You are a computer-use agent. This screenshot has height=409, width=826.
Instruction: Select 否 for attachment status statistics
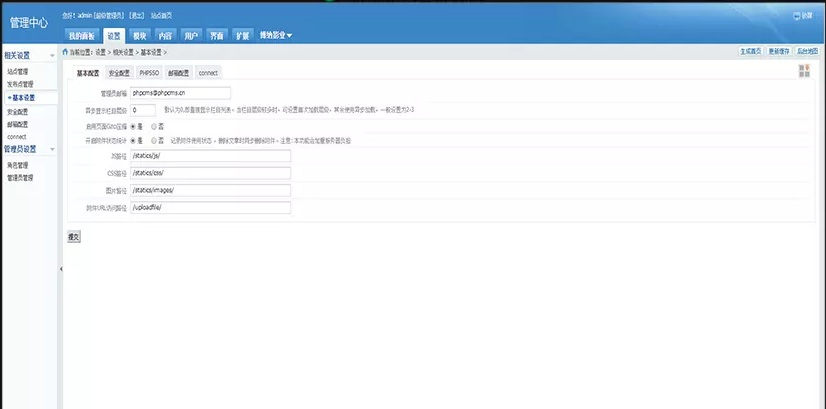coord(154,141)
